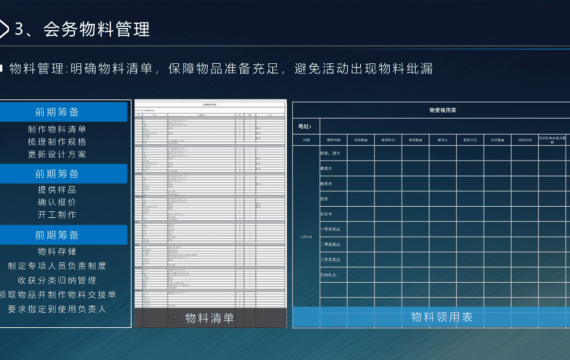Click the '一等奖奖品' row label
The width and height of the screenshot is (570, 360).
[x=330, y=229]
